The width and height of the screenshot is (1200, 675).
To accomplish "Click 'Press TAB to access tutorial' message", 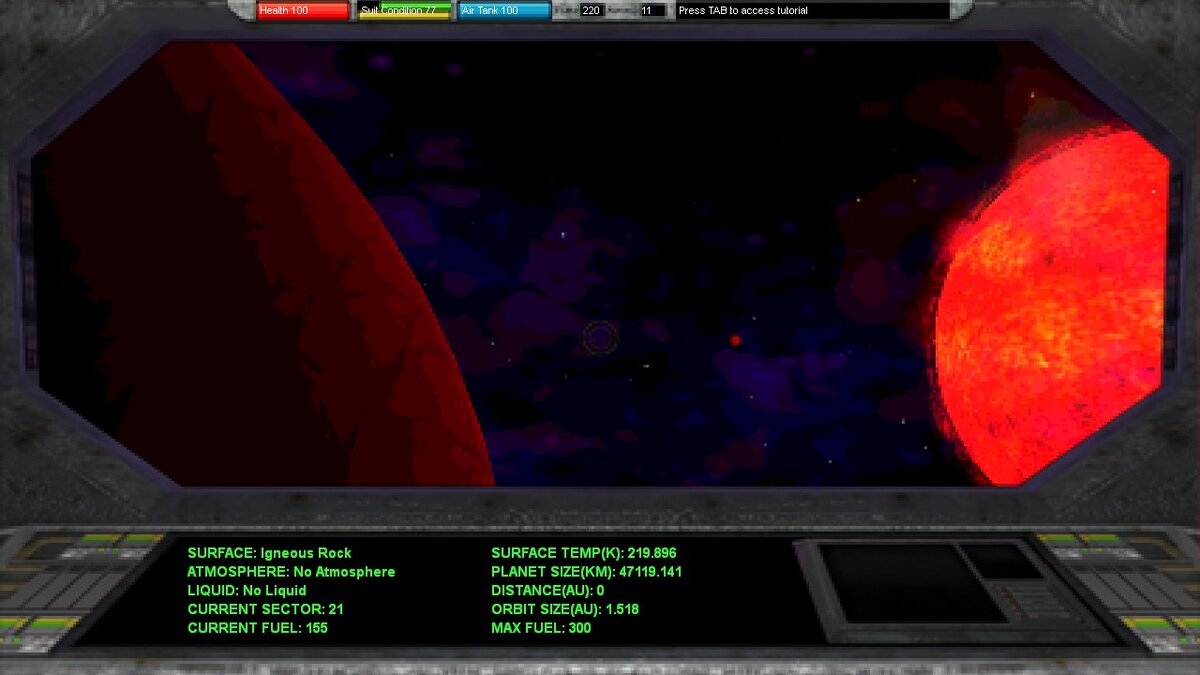I will pyautogui.click(x=743, y=10).
